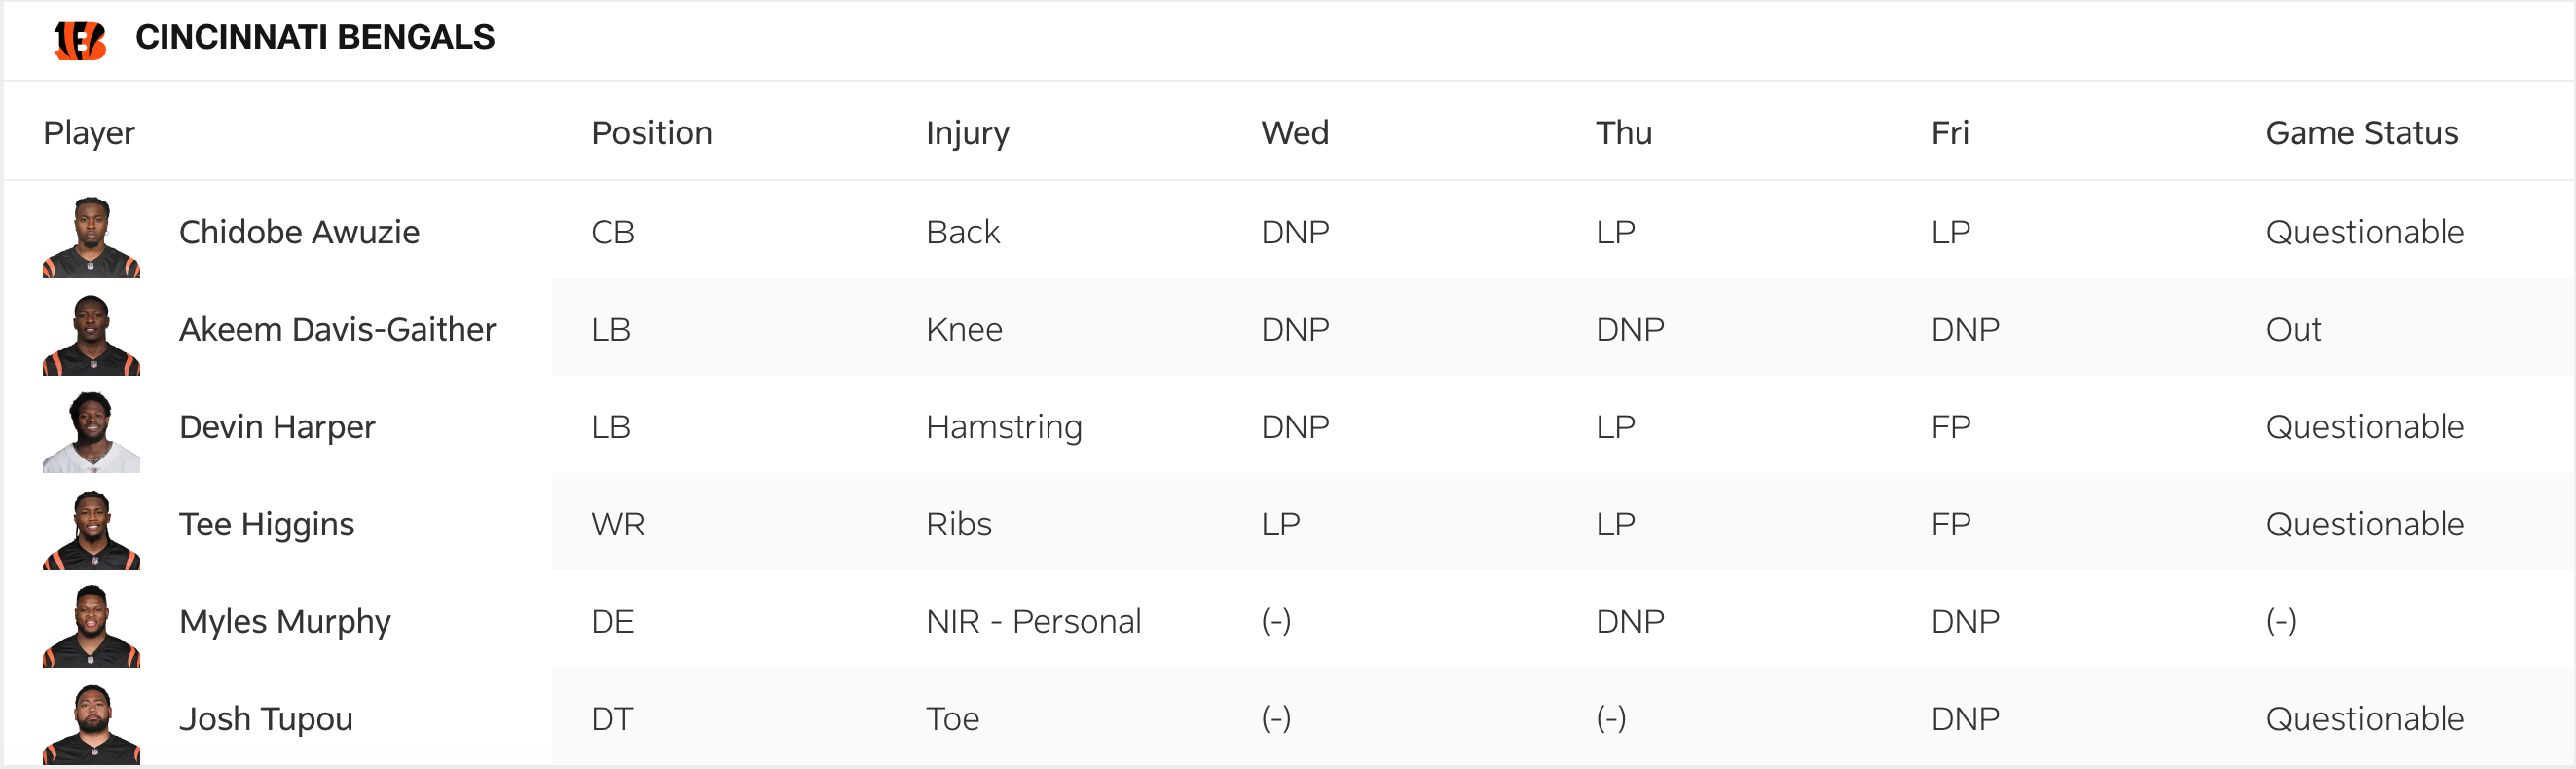Open Josh Tupou player name link
This screenshot has width=2576, height=769.
(x=266, y=719)
